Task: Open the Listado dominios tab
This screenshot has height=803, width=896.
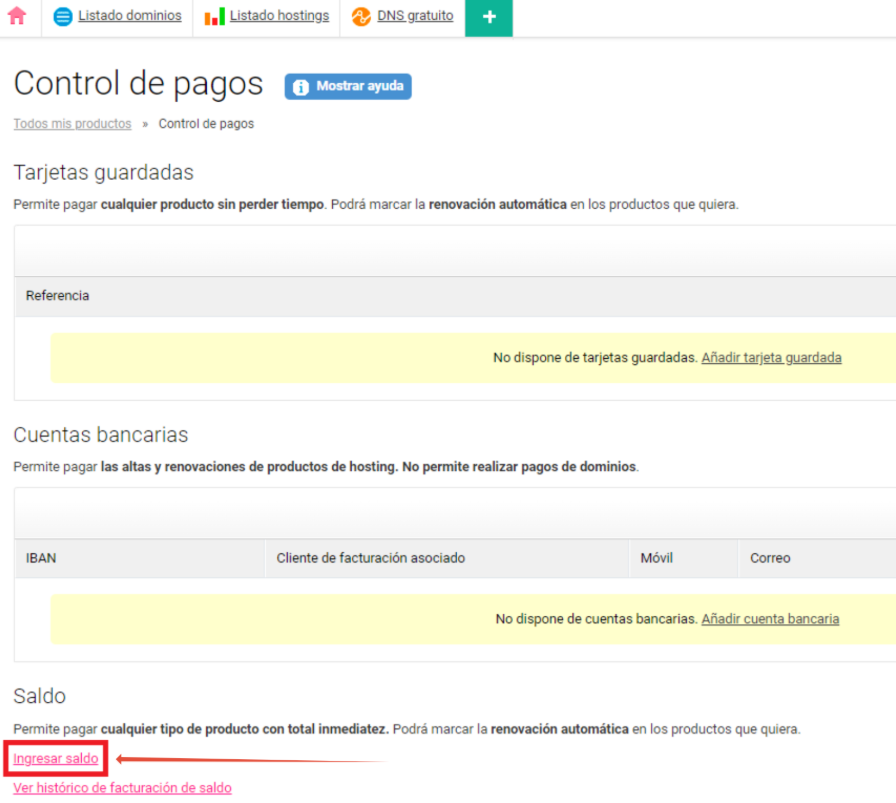Action: [x=129, y=16]
